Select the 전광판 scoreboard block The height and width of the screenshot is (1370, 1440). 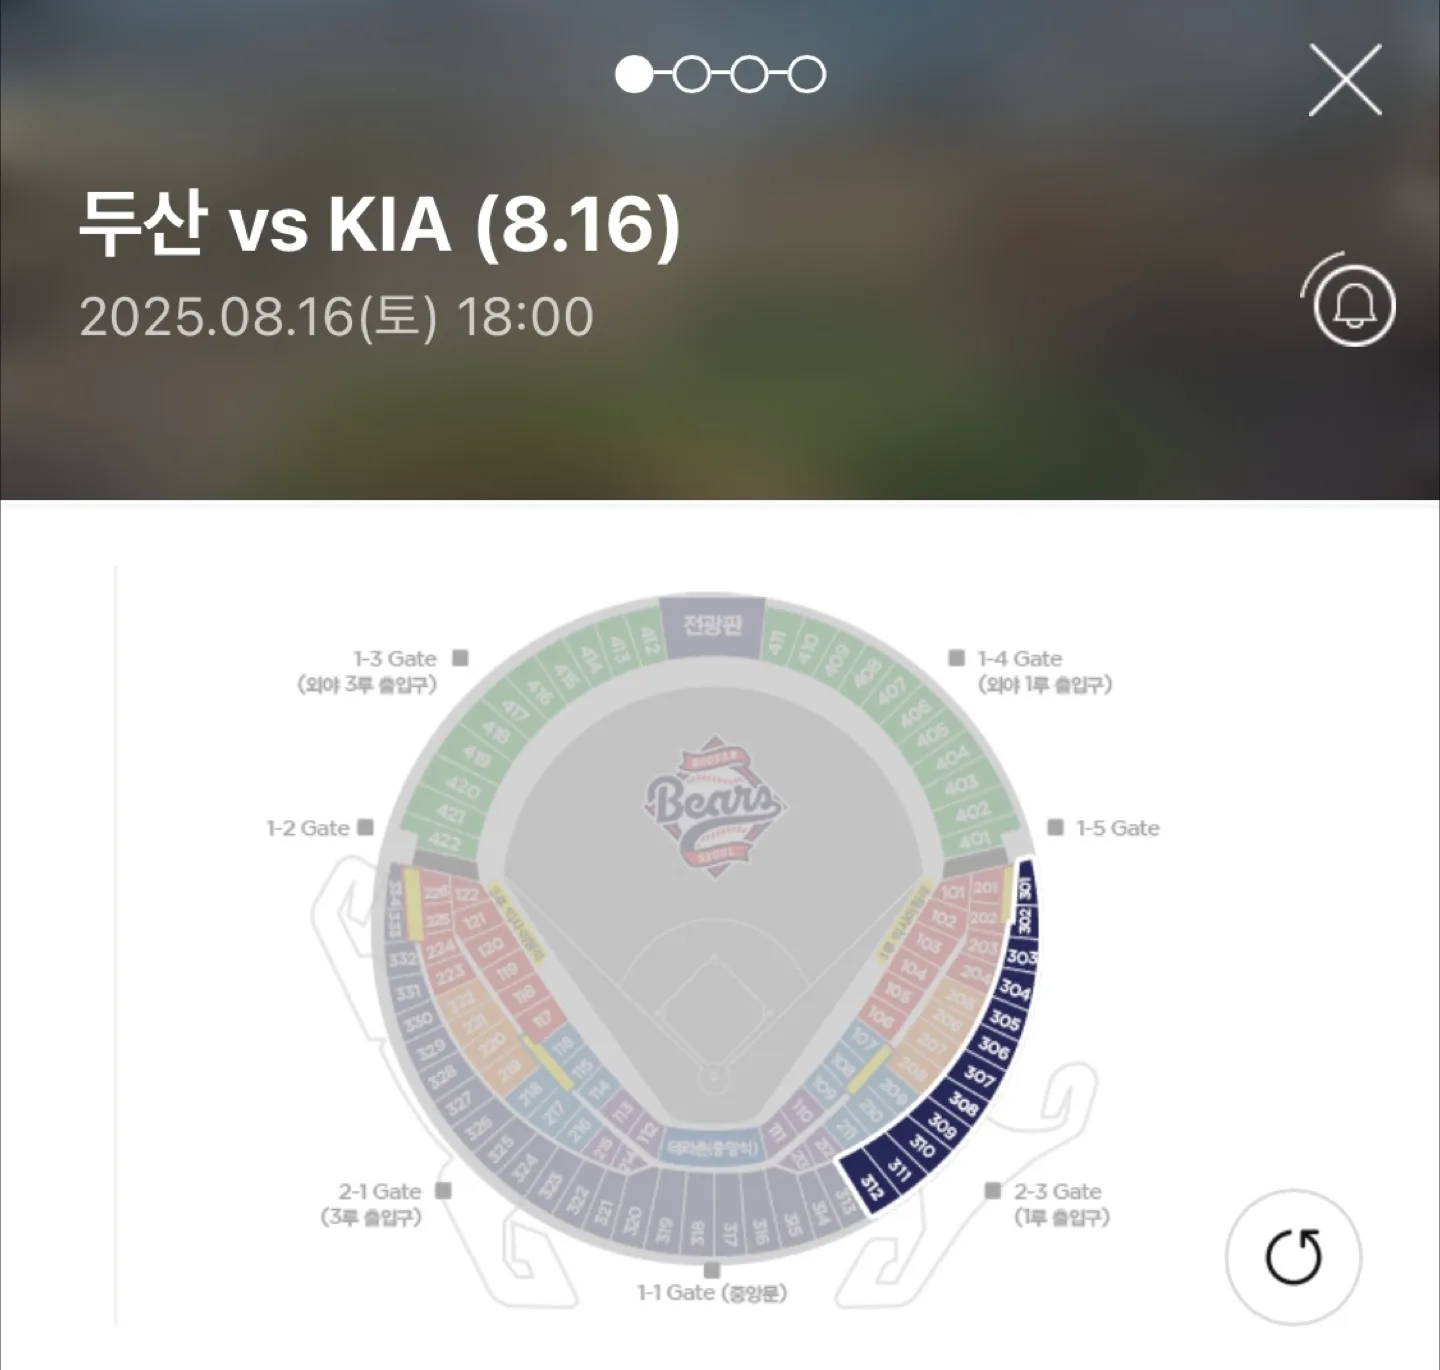click(x=712, y=627)
